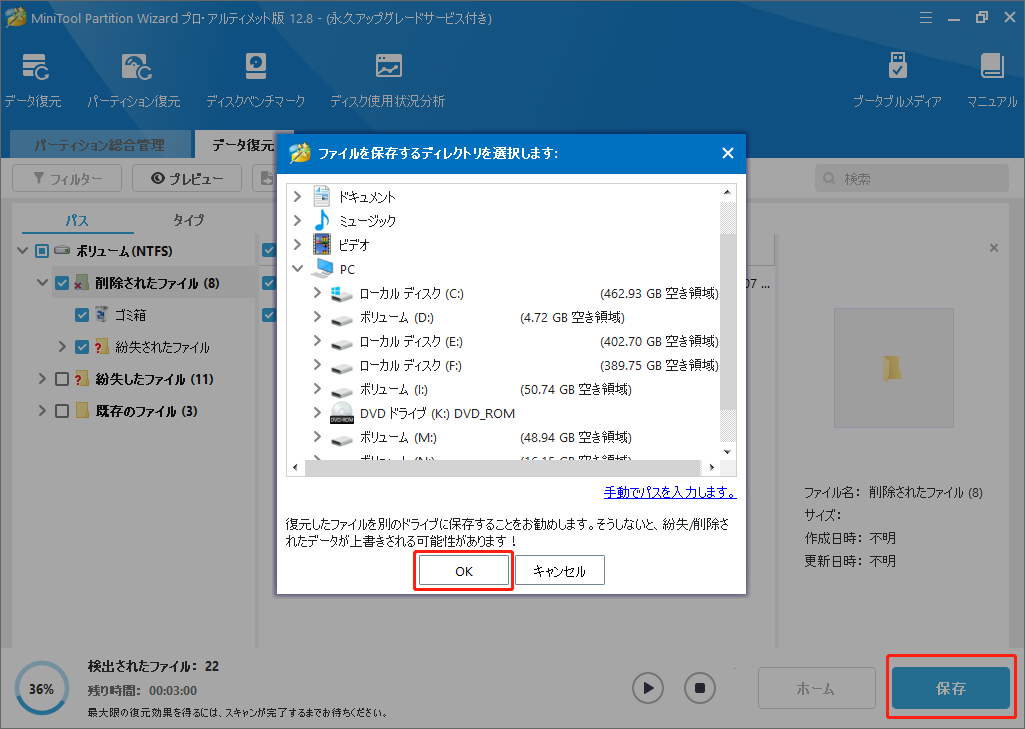
Task: Open the フィルター button
Action: click(x=67, y=178)
